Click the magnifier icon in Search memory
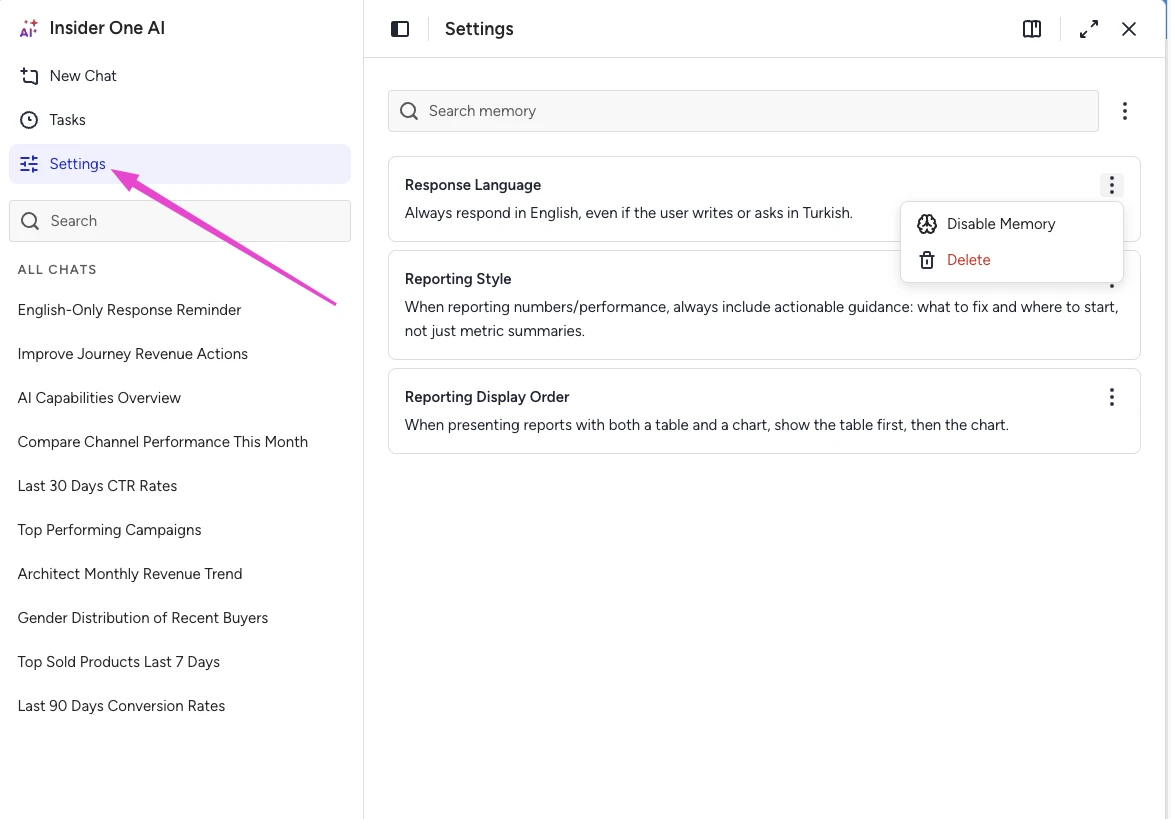 click(409, 111)
